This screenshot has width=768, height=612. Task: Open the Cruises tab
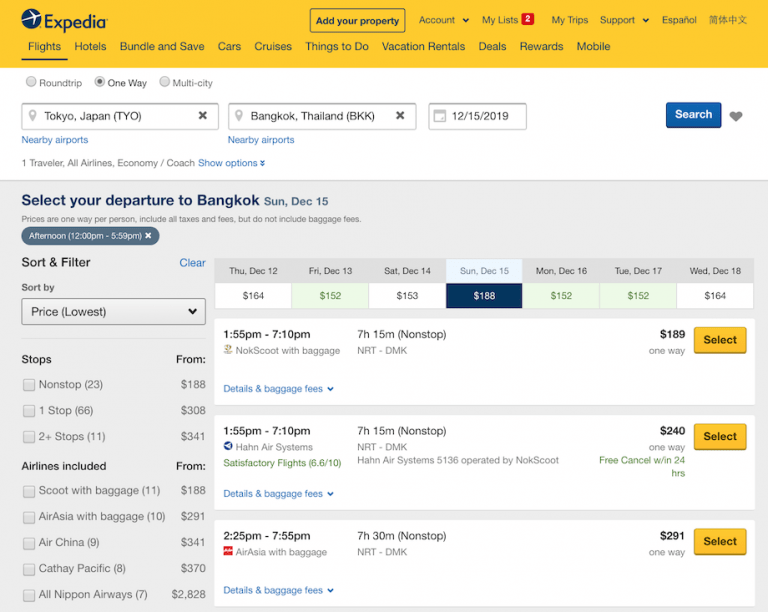273,47
